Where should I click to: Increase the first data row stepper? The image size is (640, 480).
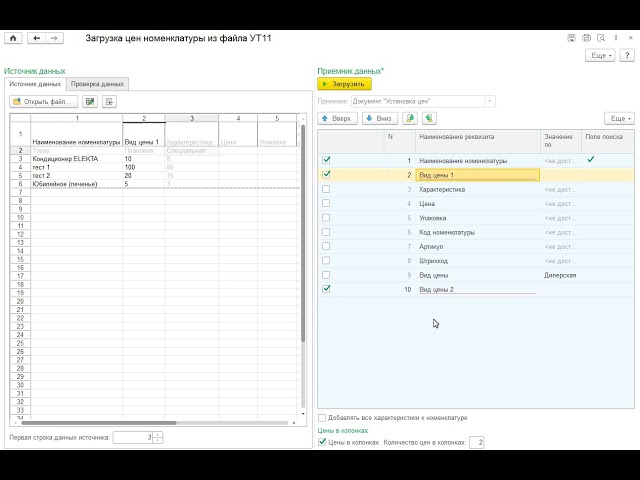158,434
